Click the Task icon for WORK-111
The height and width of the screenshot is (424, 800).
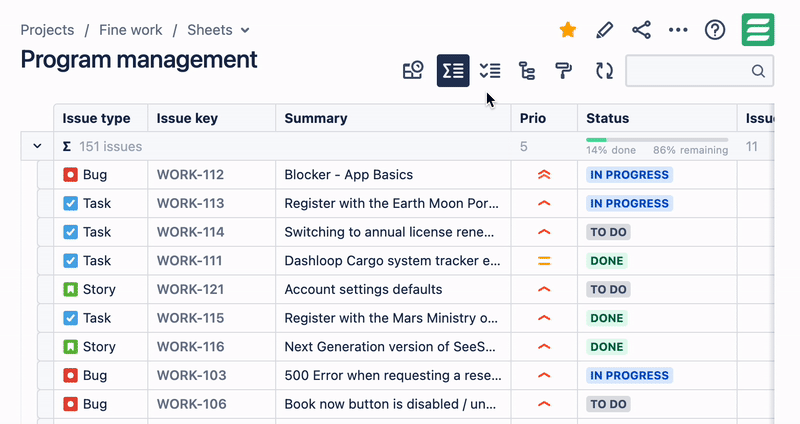[70, 261]
